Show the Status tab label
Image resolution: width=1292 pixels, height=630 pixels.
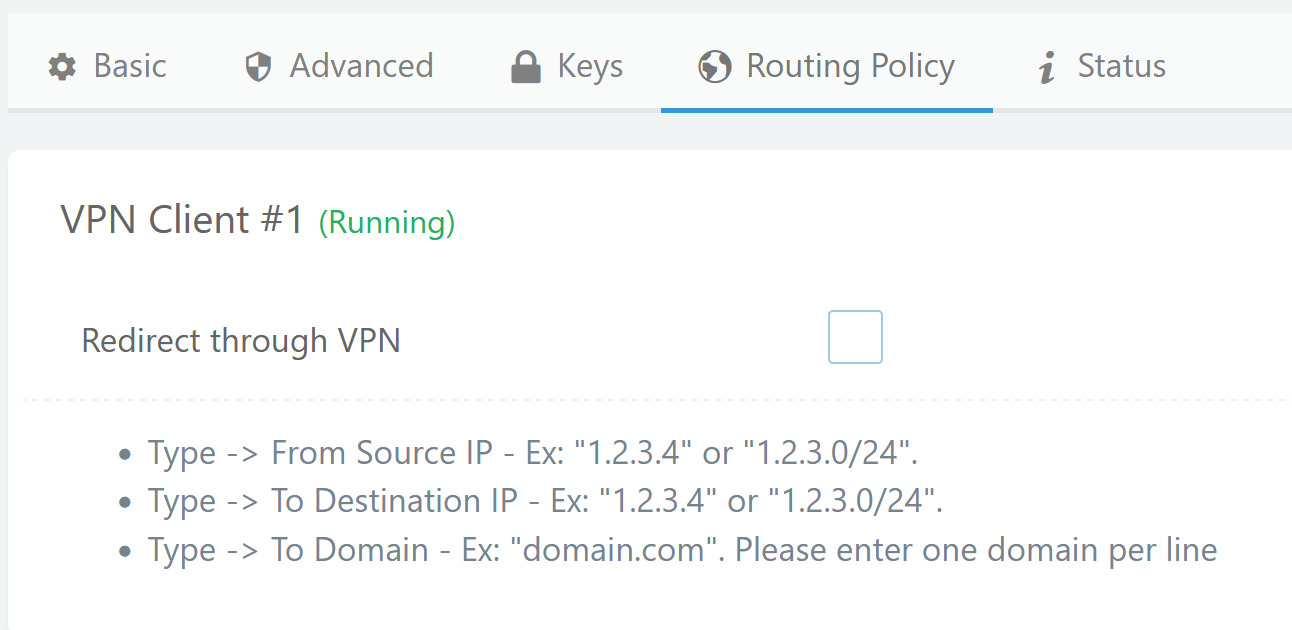pyautogui.click(x=1121, y=66)
